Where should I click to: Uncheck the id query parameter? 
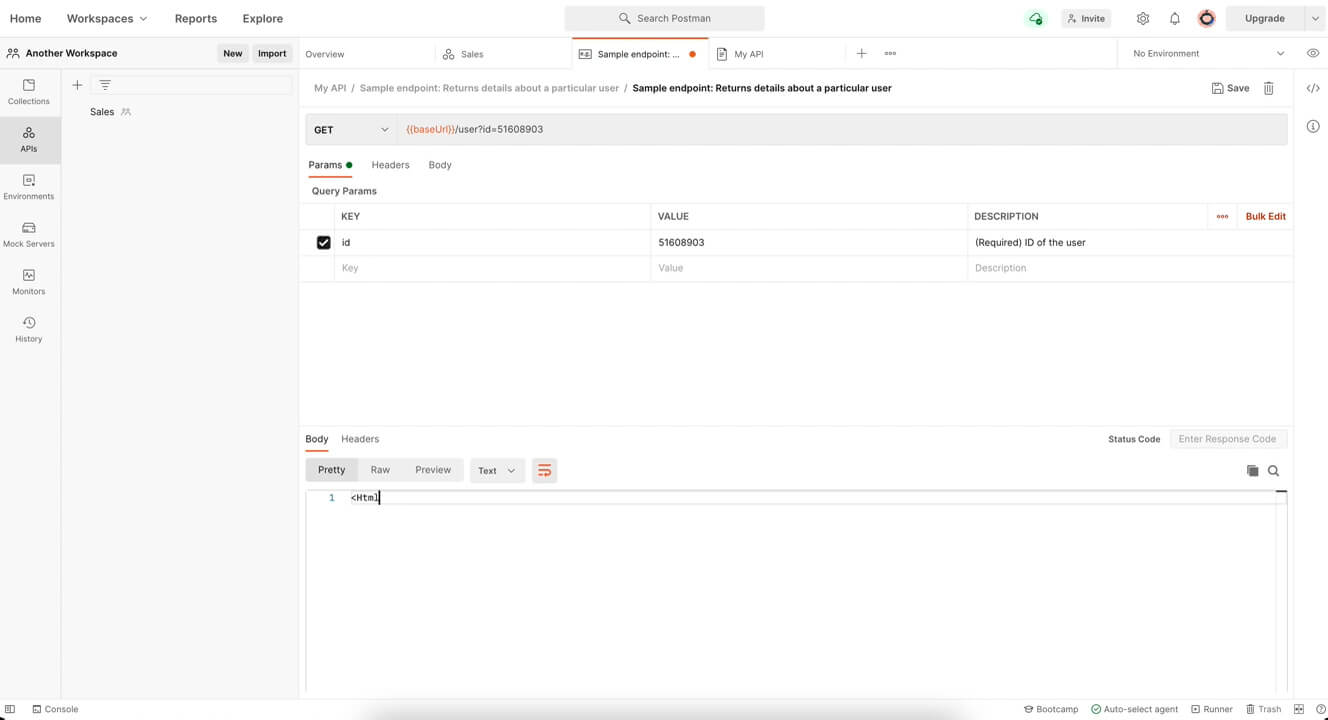pos(323,242)
